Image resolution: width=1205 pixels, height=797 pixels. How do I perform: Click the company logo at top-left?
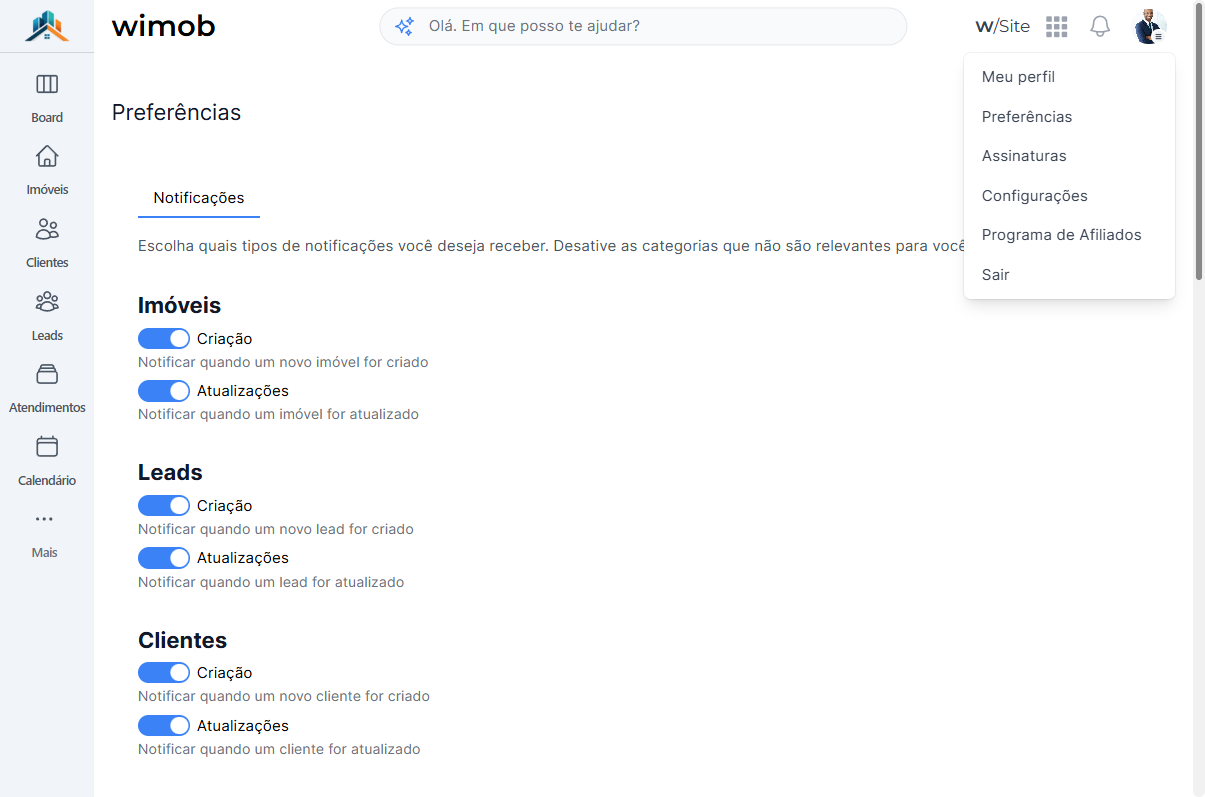[x=47, y=26]
